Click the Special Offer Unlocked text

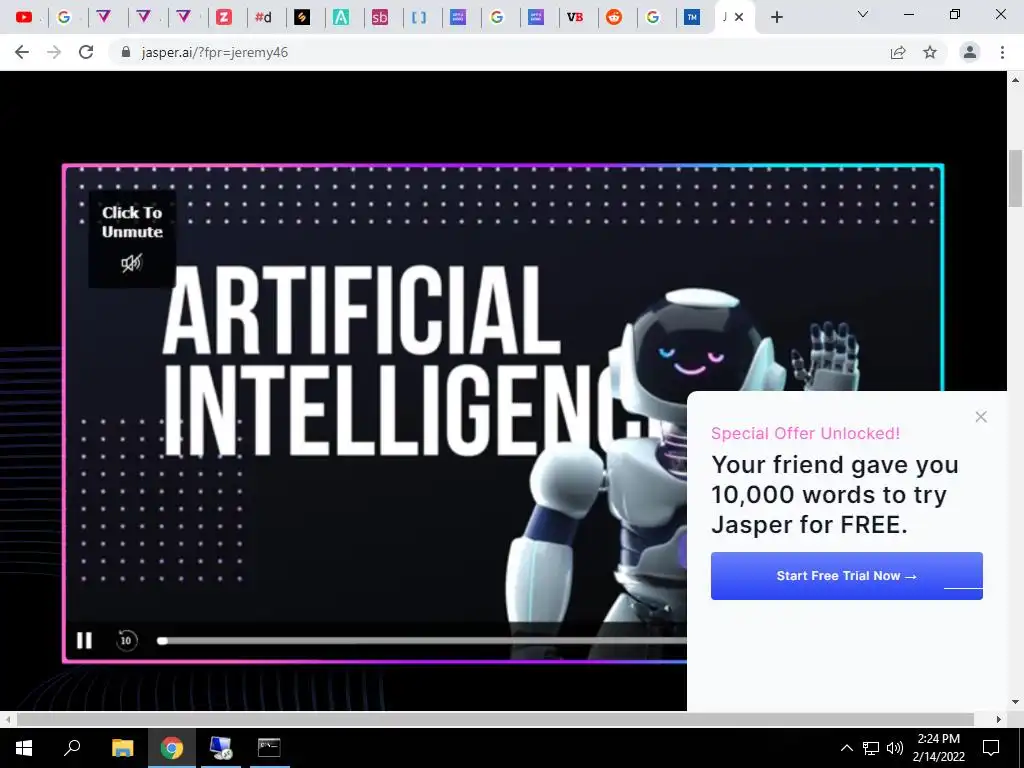pos(805,433)
